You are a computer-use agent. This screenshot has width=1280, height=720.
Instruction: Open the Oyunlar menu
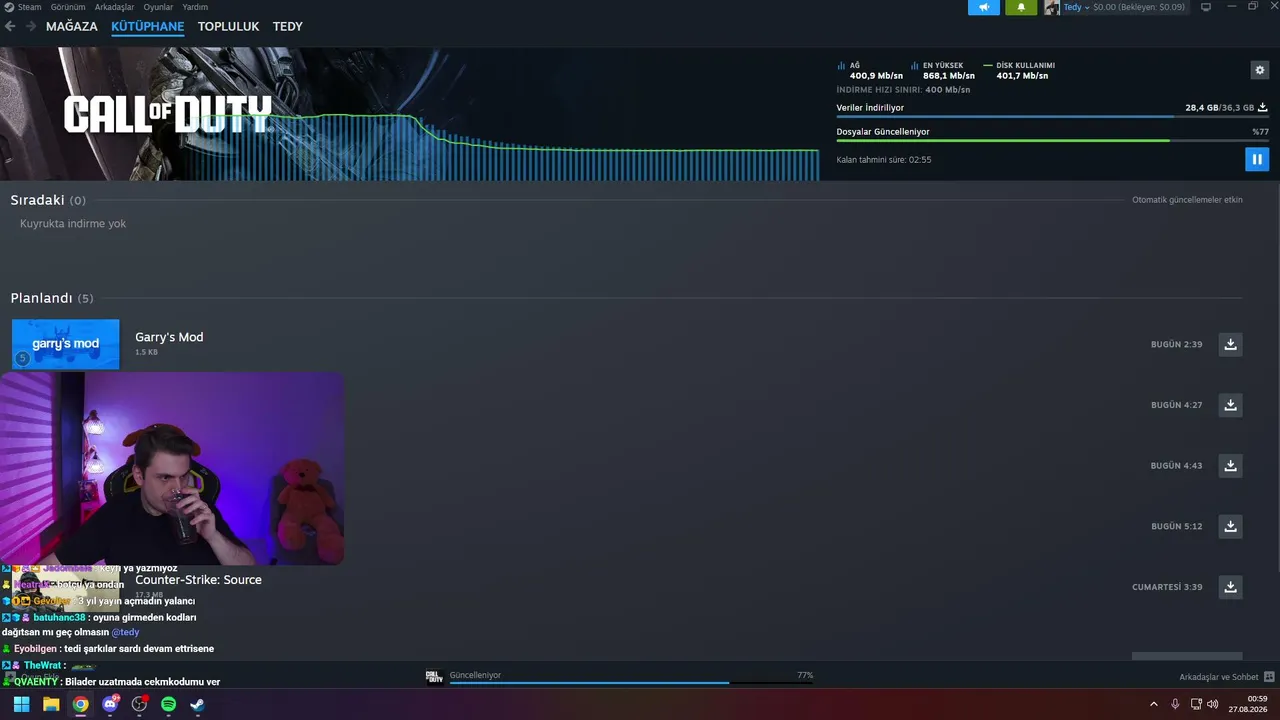click(x=158, y=7)
